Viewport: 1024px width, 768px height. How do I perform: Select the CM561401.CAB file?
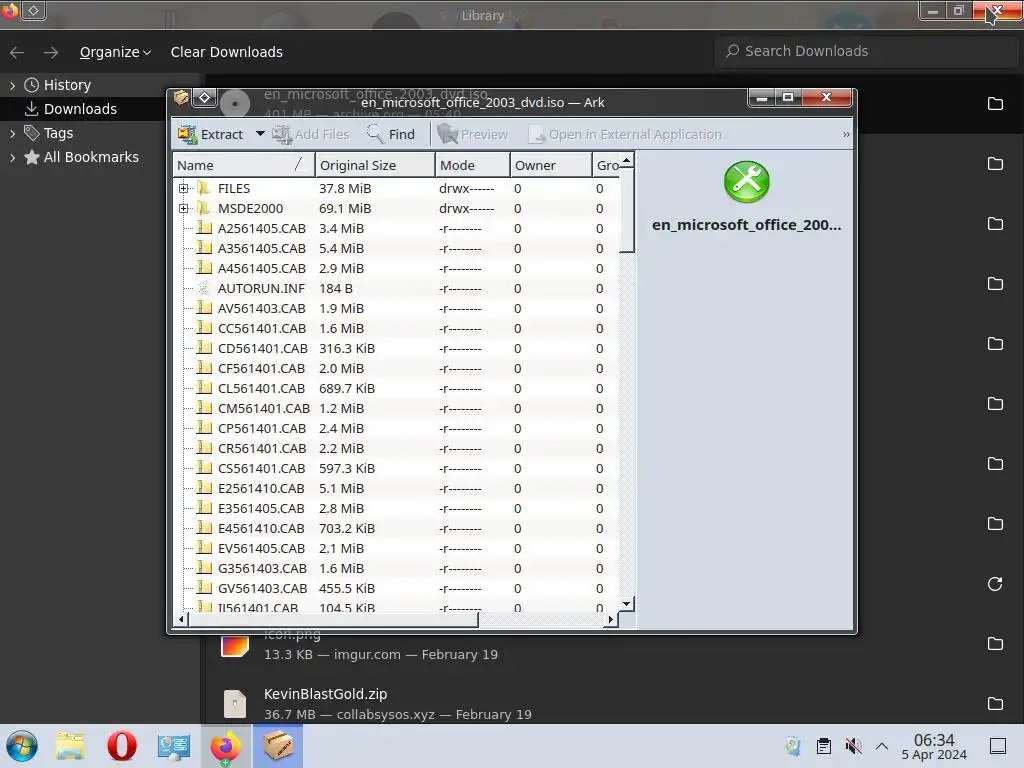point(396,409)
